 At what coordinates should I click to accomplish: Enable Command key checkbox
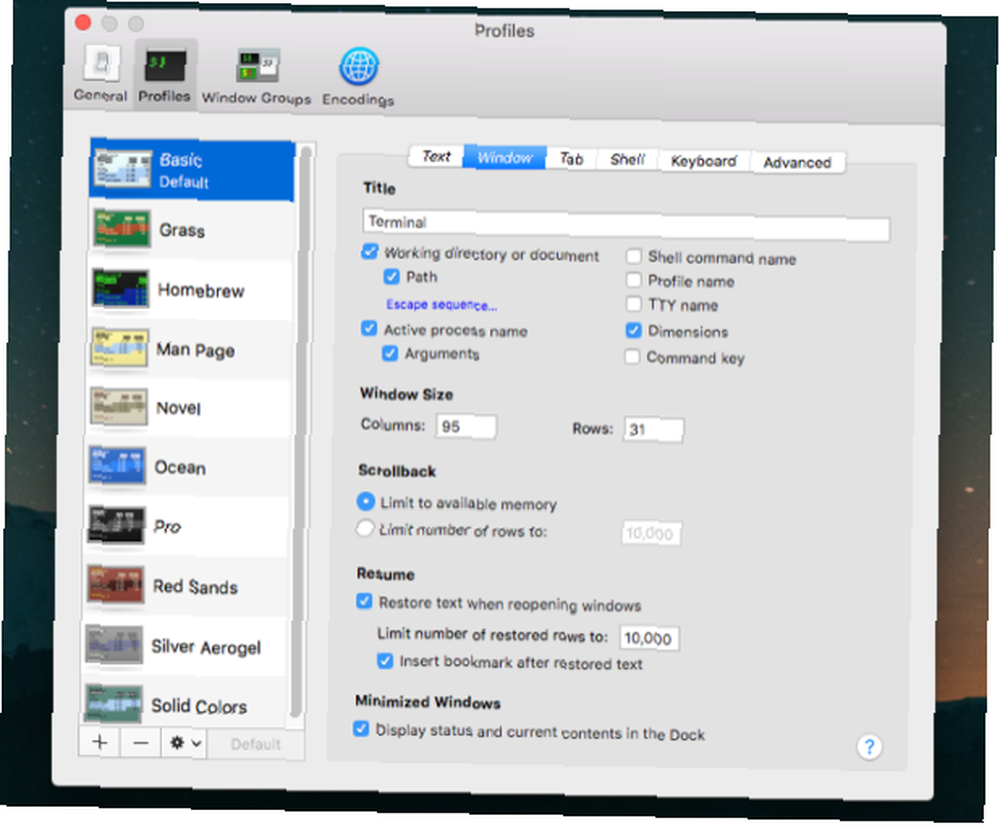(632, 357)
